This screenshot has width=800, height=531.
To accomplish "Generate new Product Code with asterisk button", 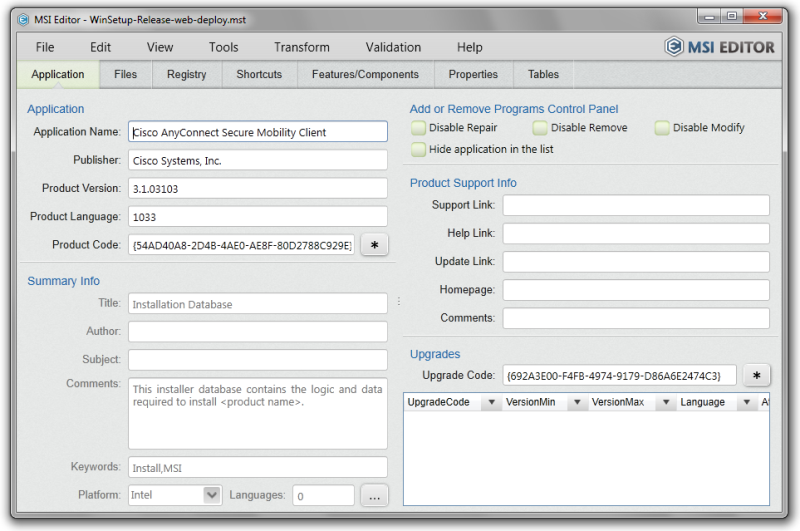I will pyautogui.click(x=374, y=245).
